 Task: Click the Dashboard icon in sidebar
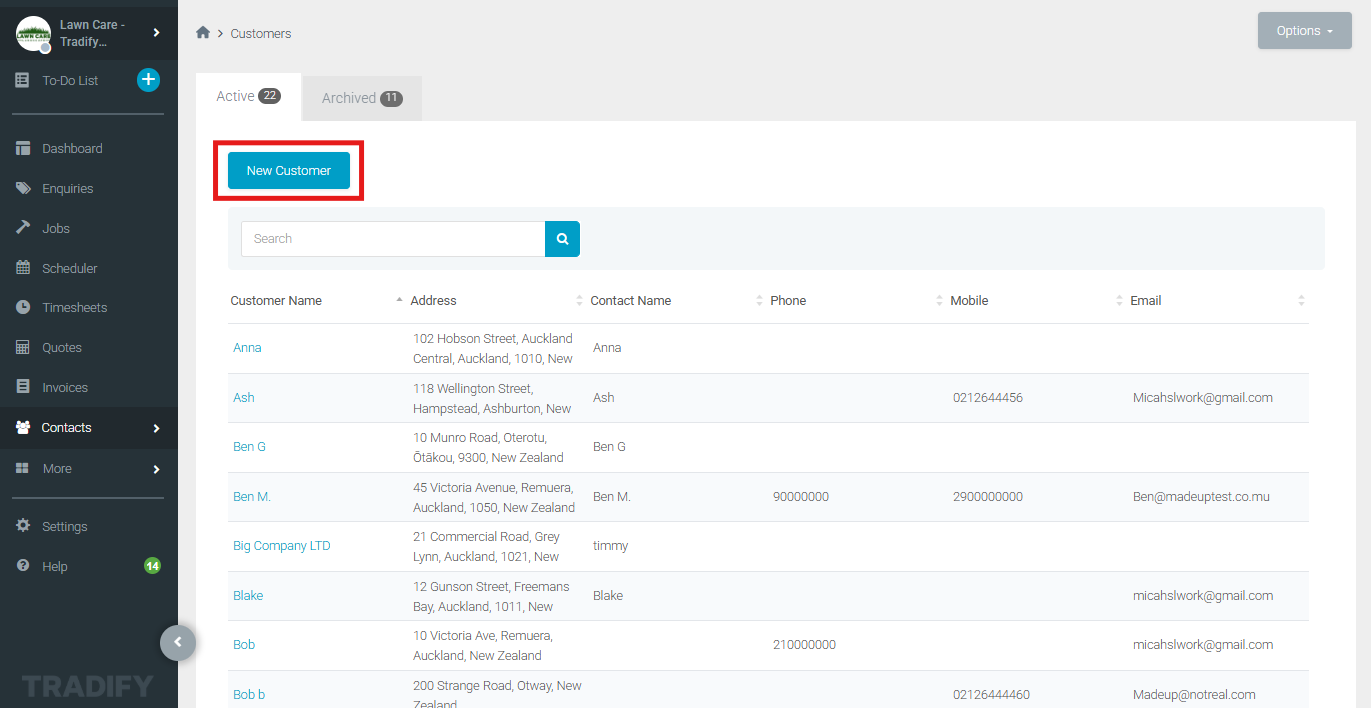tap(23, 148)
